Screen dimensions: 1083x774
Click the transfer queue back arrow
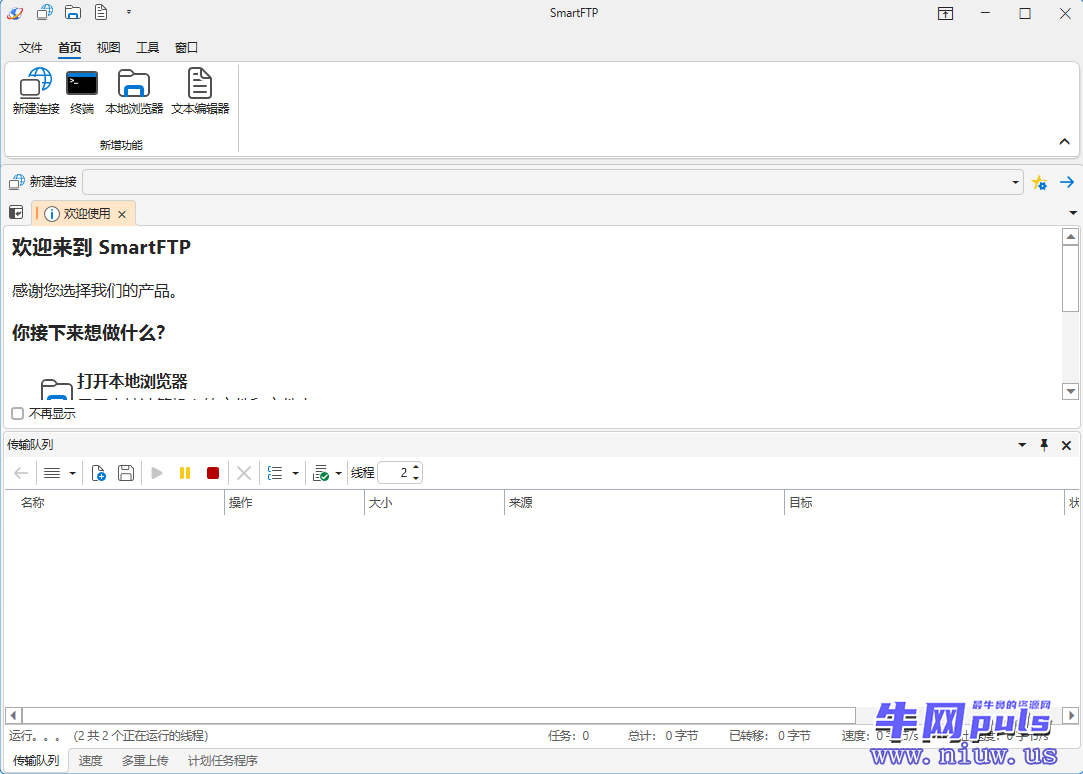[21, 473]
